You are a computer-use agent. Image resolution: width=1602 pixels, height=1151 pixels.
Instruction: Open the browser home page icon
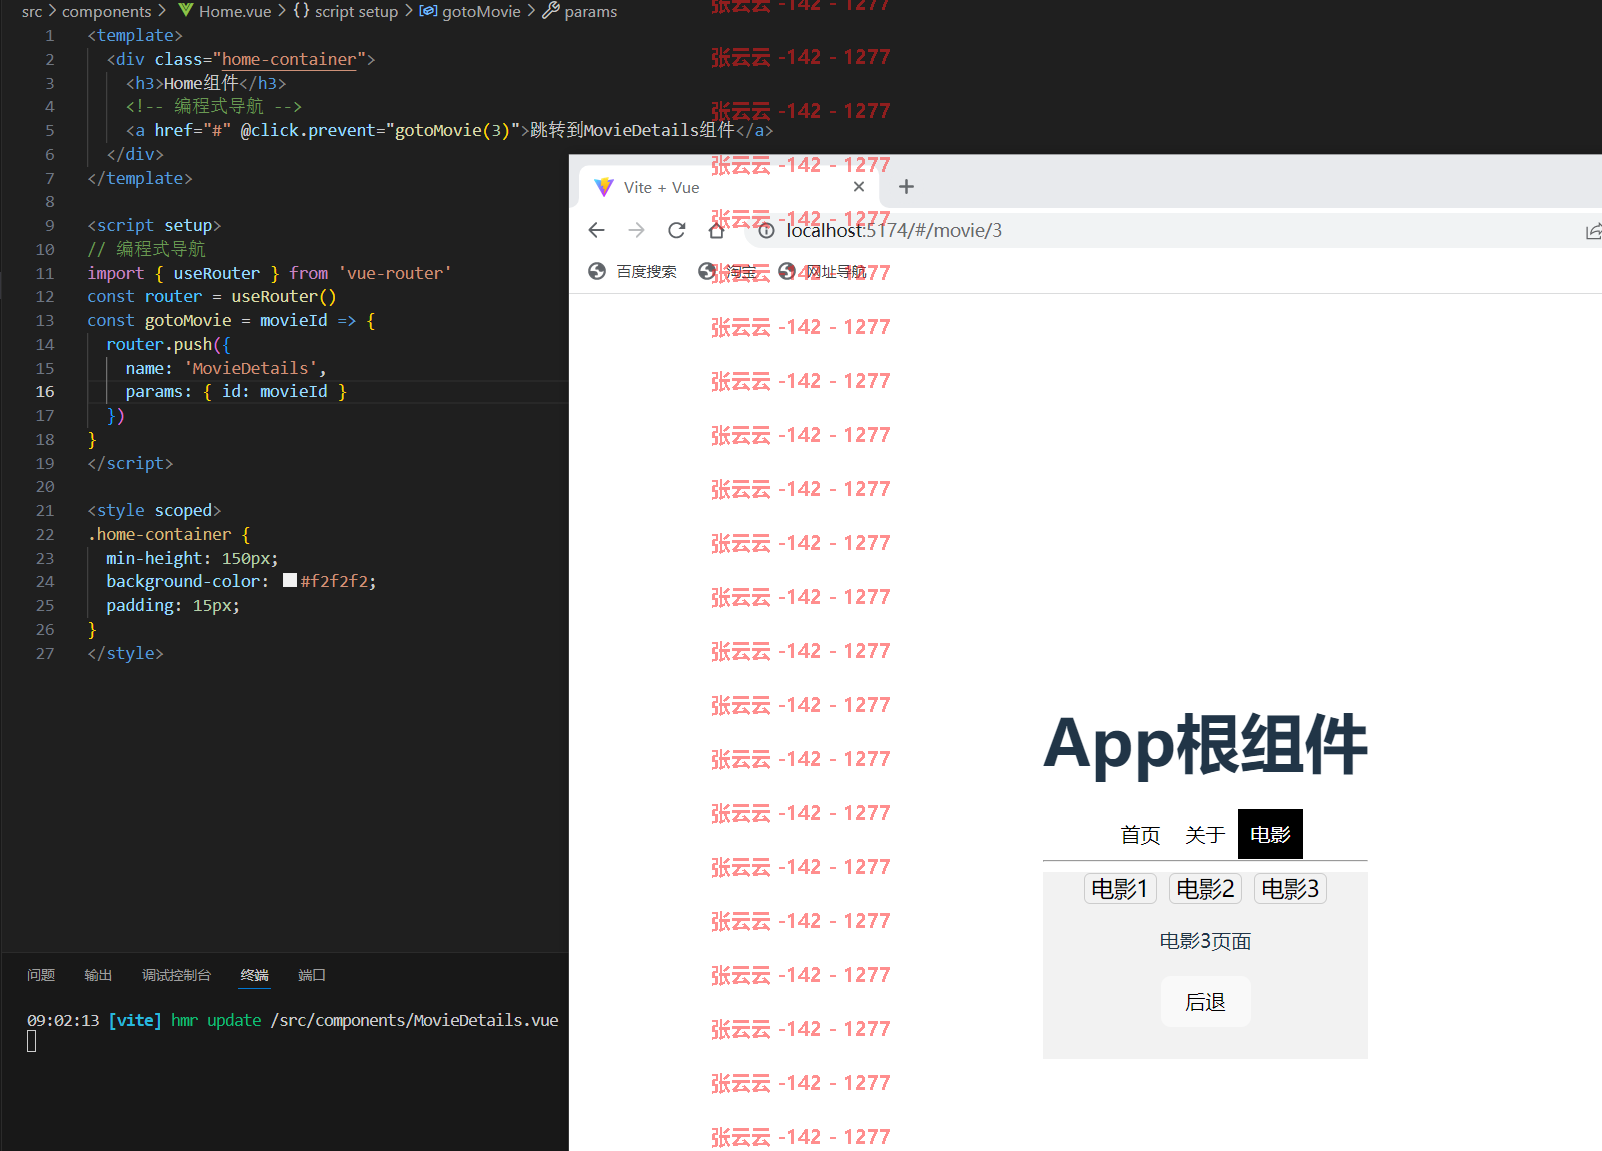(716, 230)
